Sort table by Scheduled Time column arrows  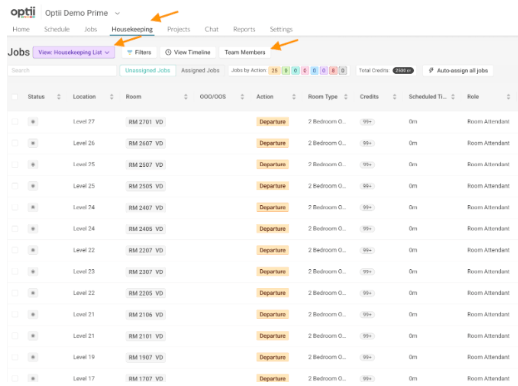pyautogui.click(x=453, y=97)
